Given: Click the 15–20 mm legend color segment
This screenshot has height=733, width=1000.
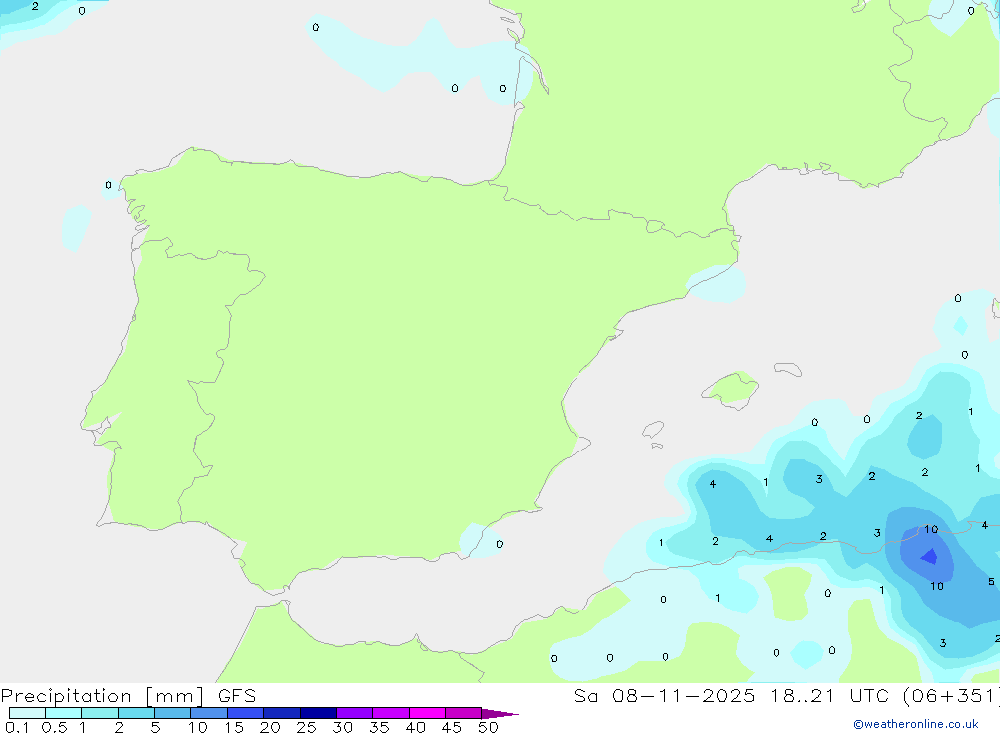Looking at the screenshot, I should pos(245,713).
